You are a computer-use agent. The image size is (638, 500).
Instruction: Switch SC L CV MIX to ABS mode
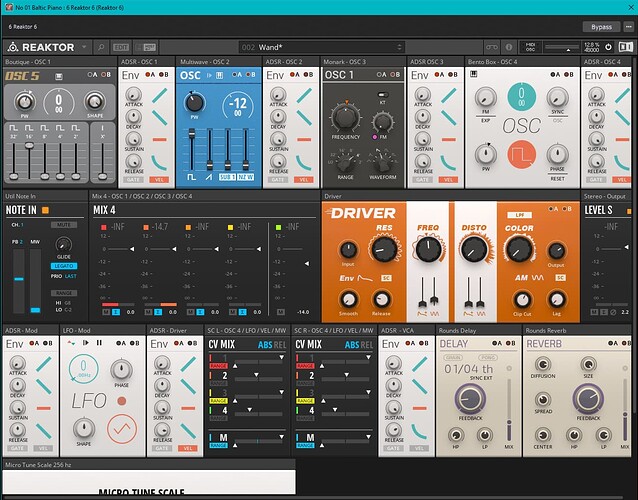264,345
